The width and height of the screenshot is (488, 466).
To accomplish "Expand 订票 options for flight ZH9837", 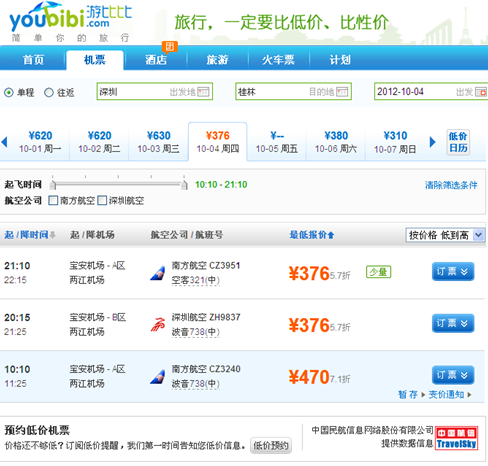I will click(453, 323).
